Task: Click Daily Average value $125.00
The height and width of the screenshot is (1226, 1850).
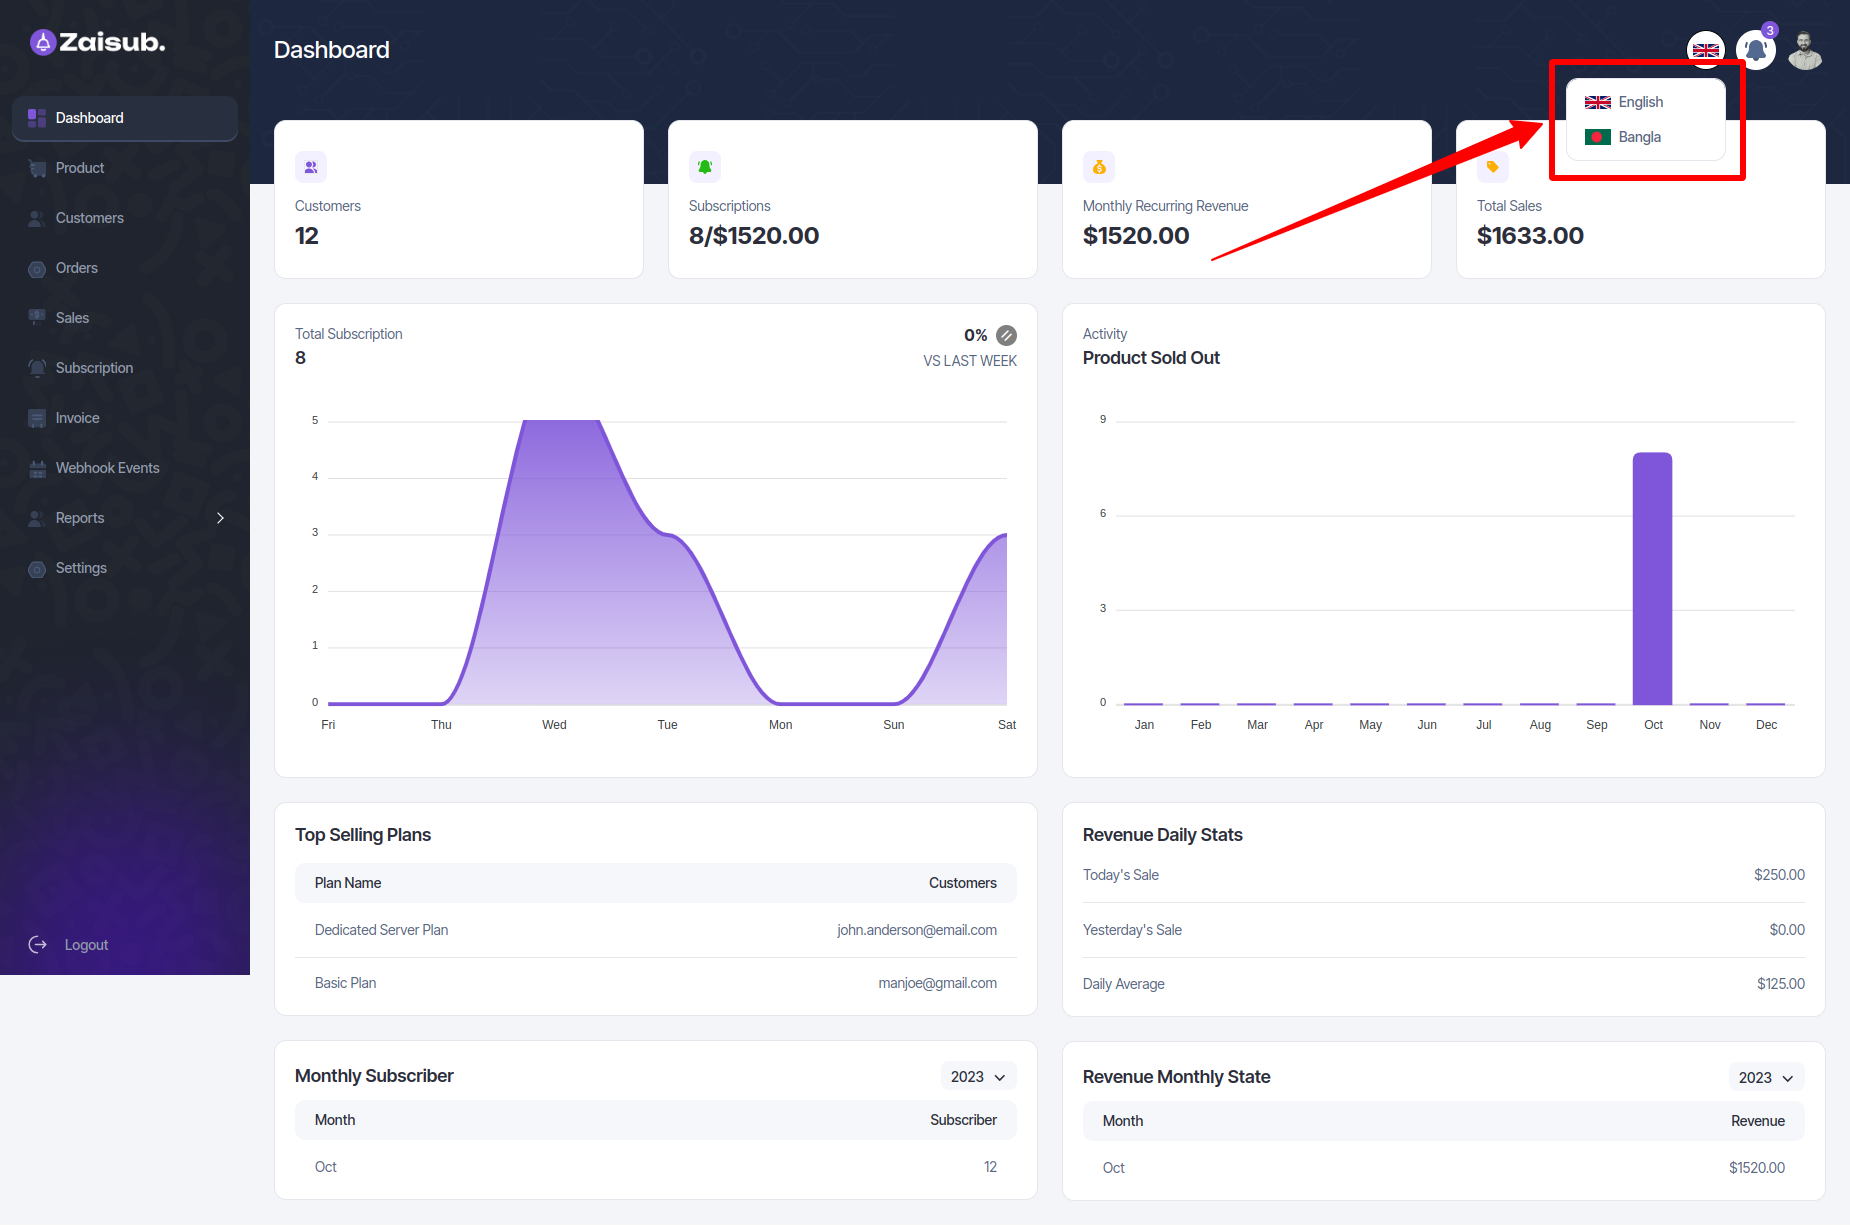Action: click(x=1781, y=984)
